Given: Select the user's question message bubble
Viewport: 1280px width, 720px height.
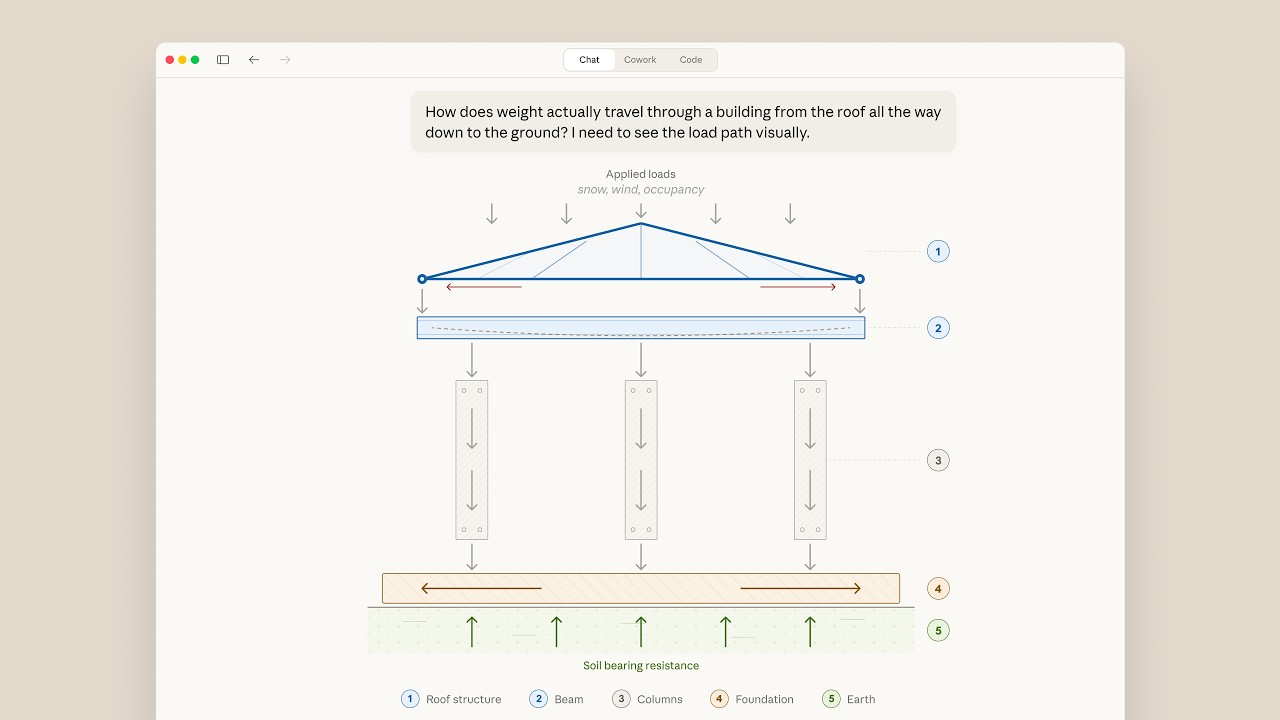Looking at the screenshot, I should (683, 122).
